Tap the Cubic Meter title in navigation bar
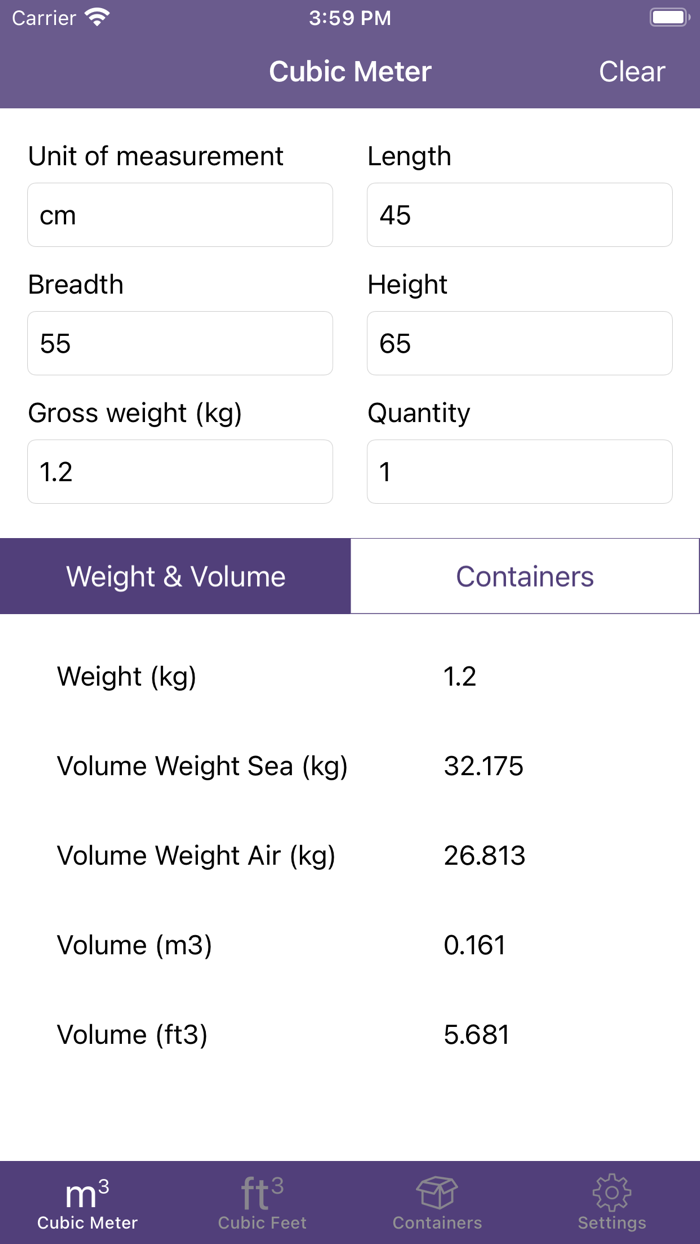The image size is (700, 1244). [350, 71]
